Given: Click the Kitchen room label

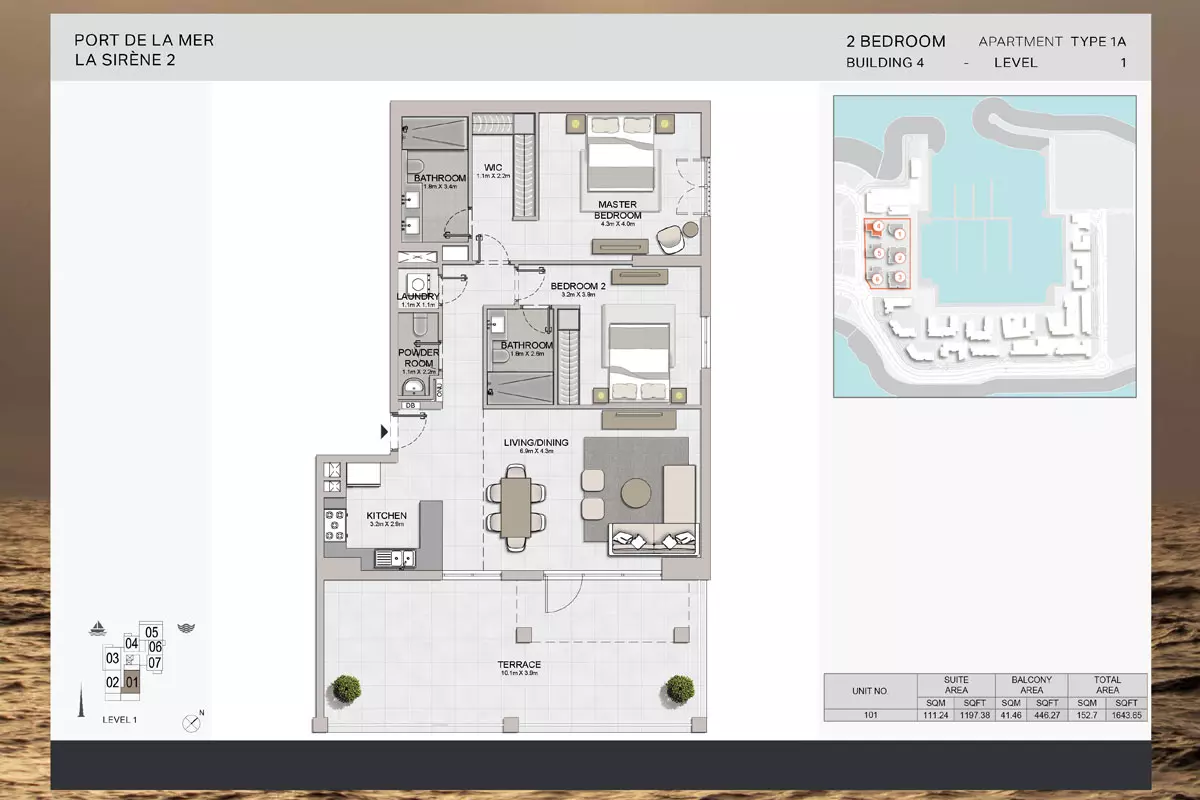Looking at the screenshot, I should click(x=386, y=516).
